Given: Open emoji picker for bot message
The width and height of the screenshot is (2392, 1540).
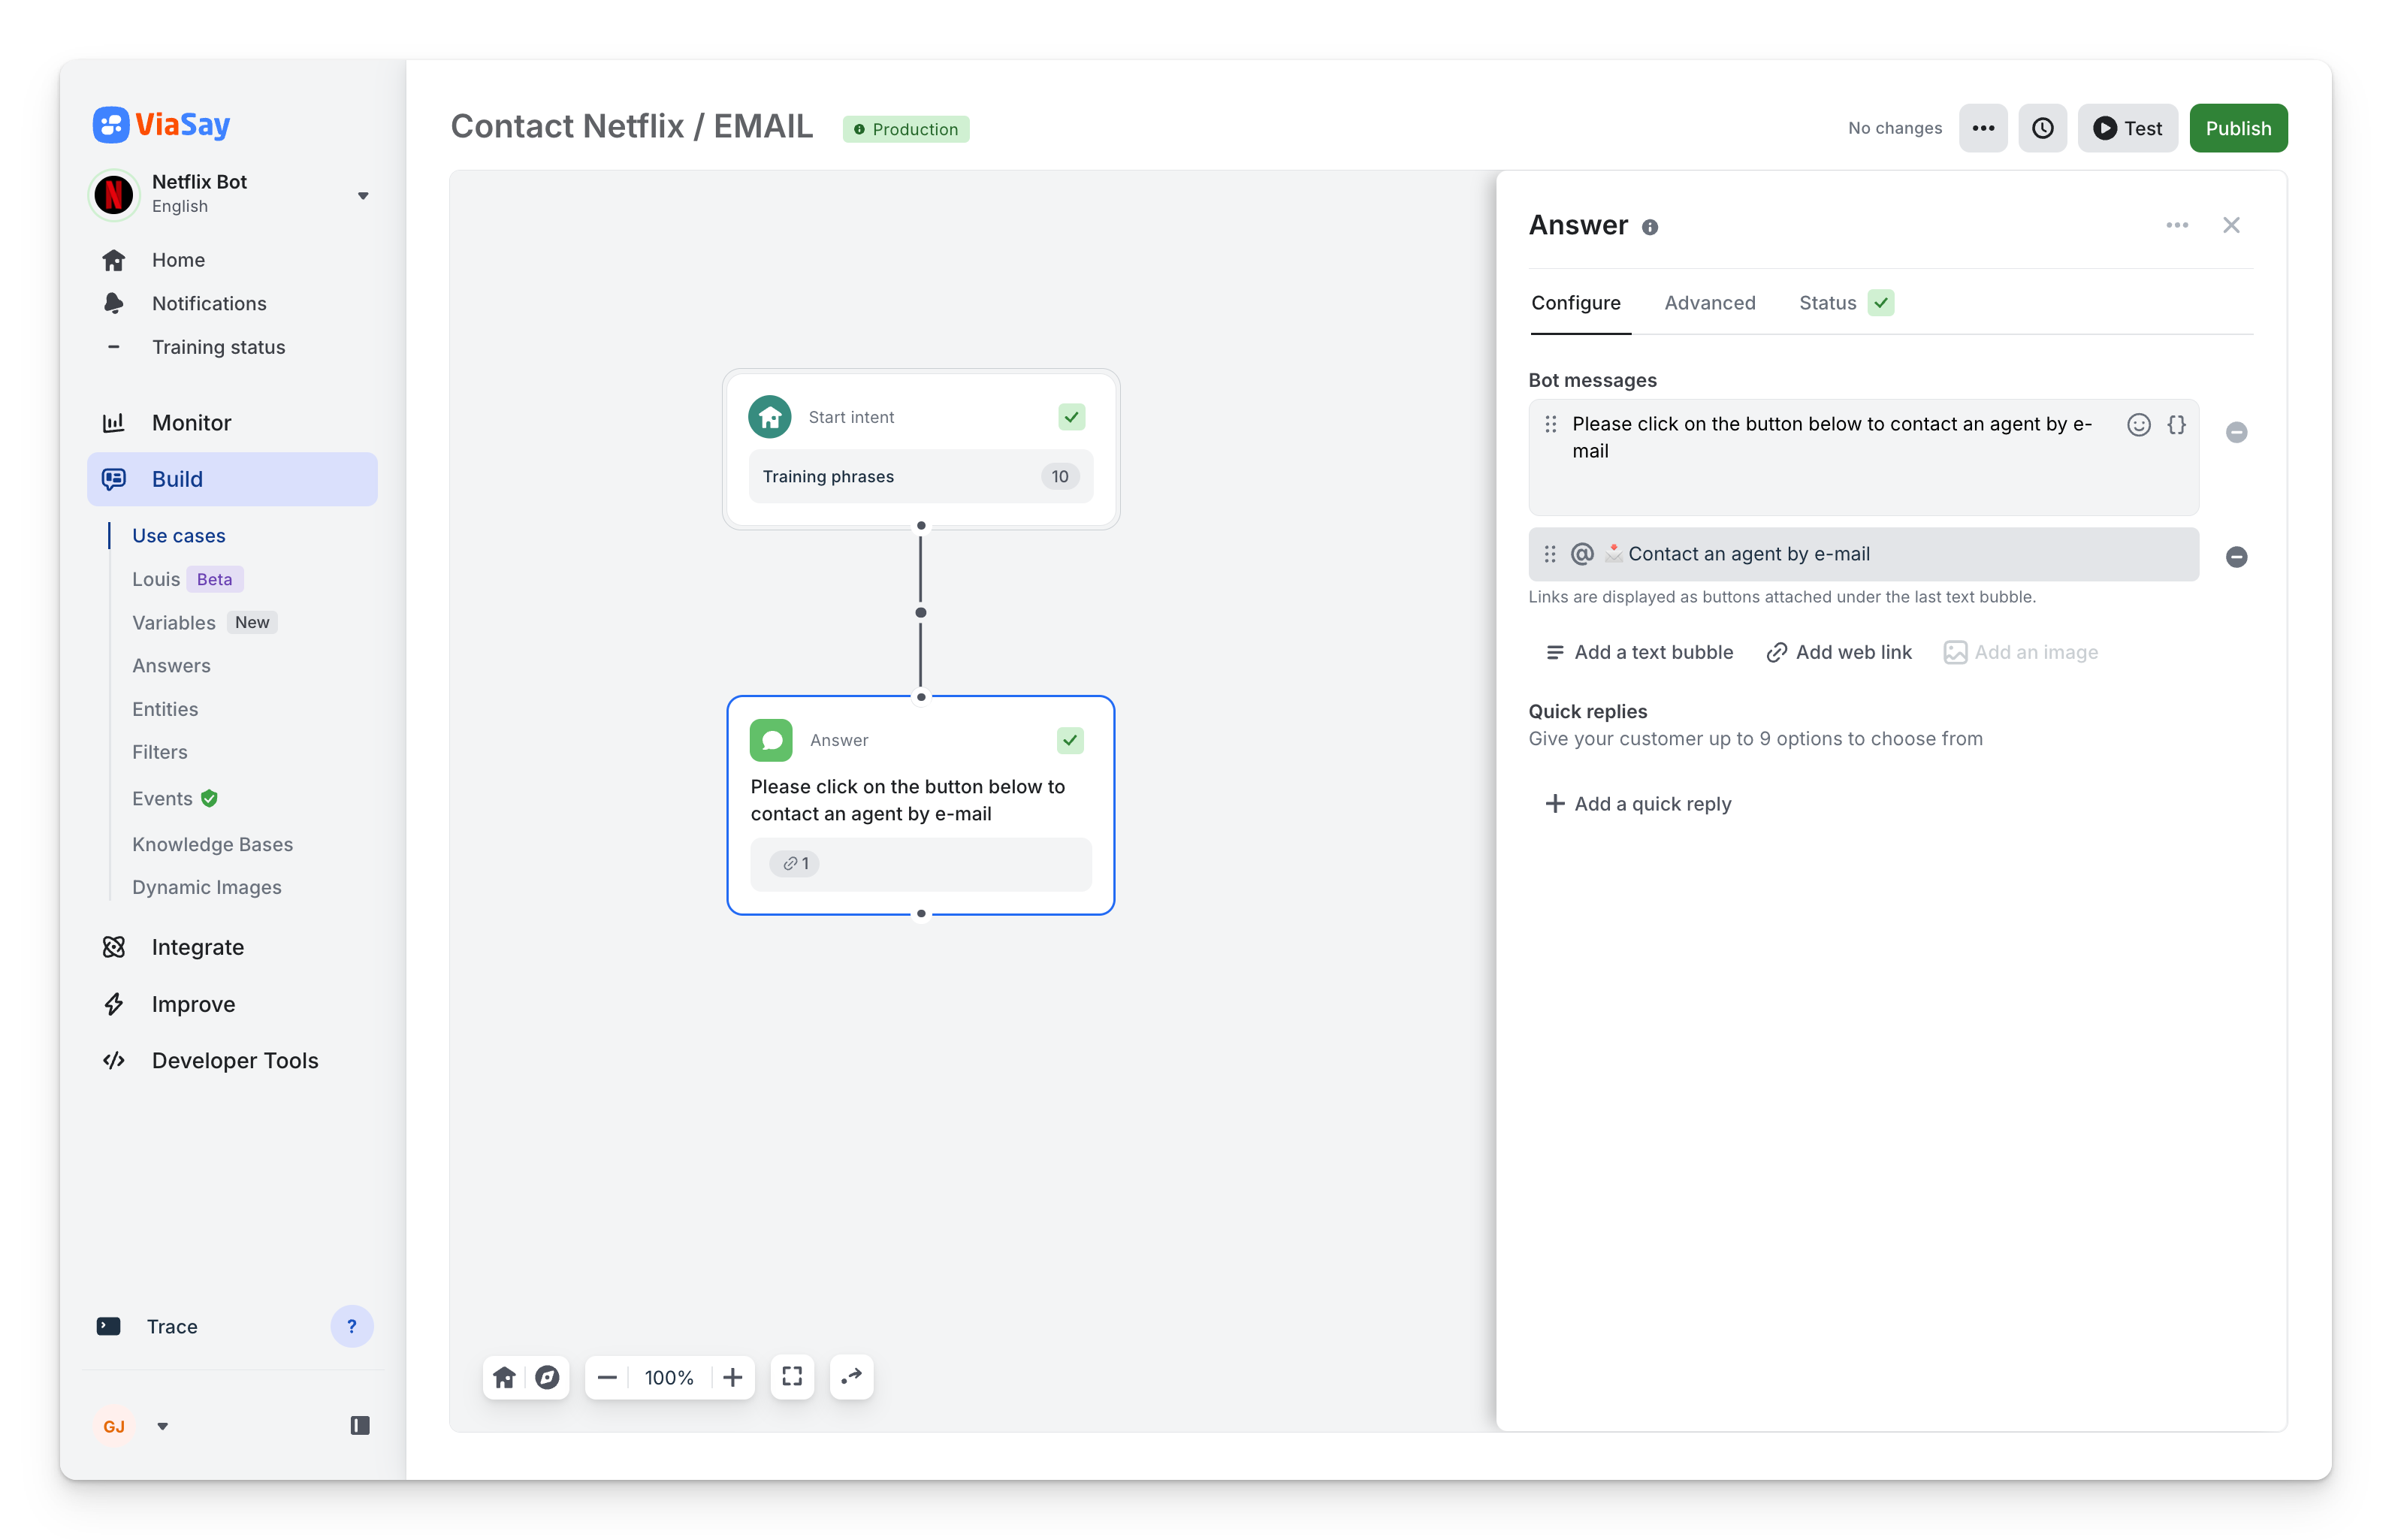Looking at the screenshot, I should pyautogui.click(x=2138, y=424).
